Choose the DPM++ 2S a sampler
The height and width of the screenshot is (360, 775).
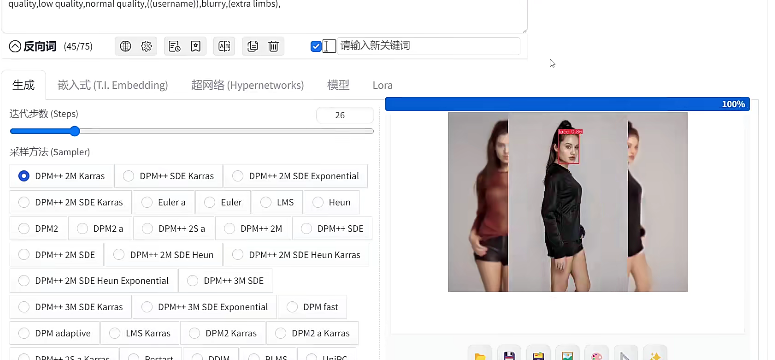click(x=174, y=228)
